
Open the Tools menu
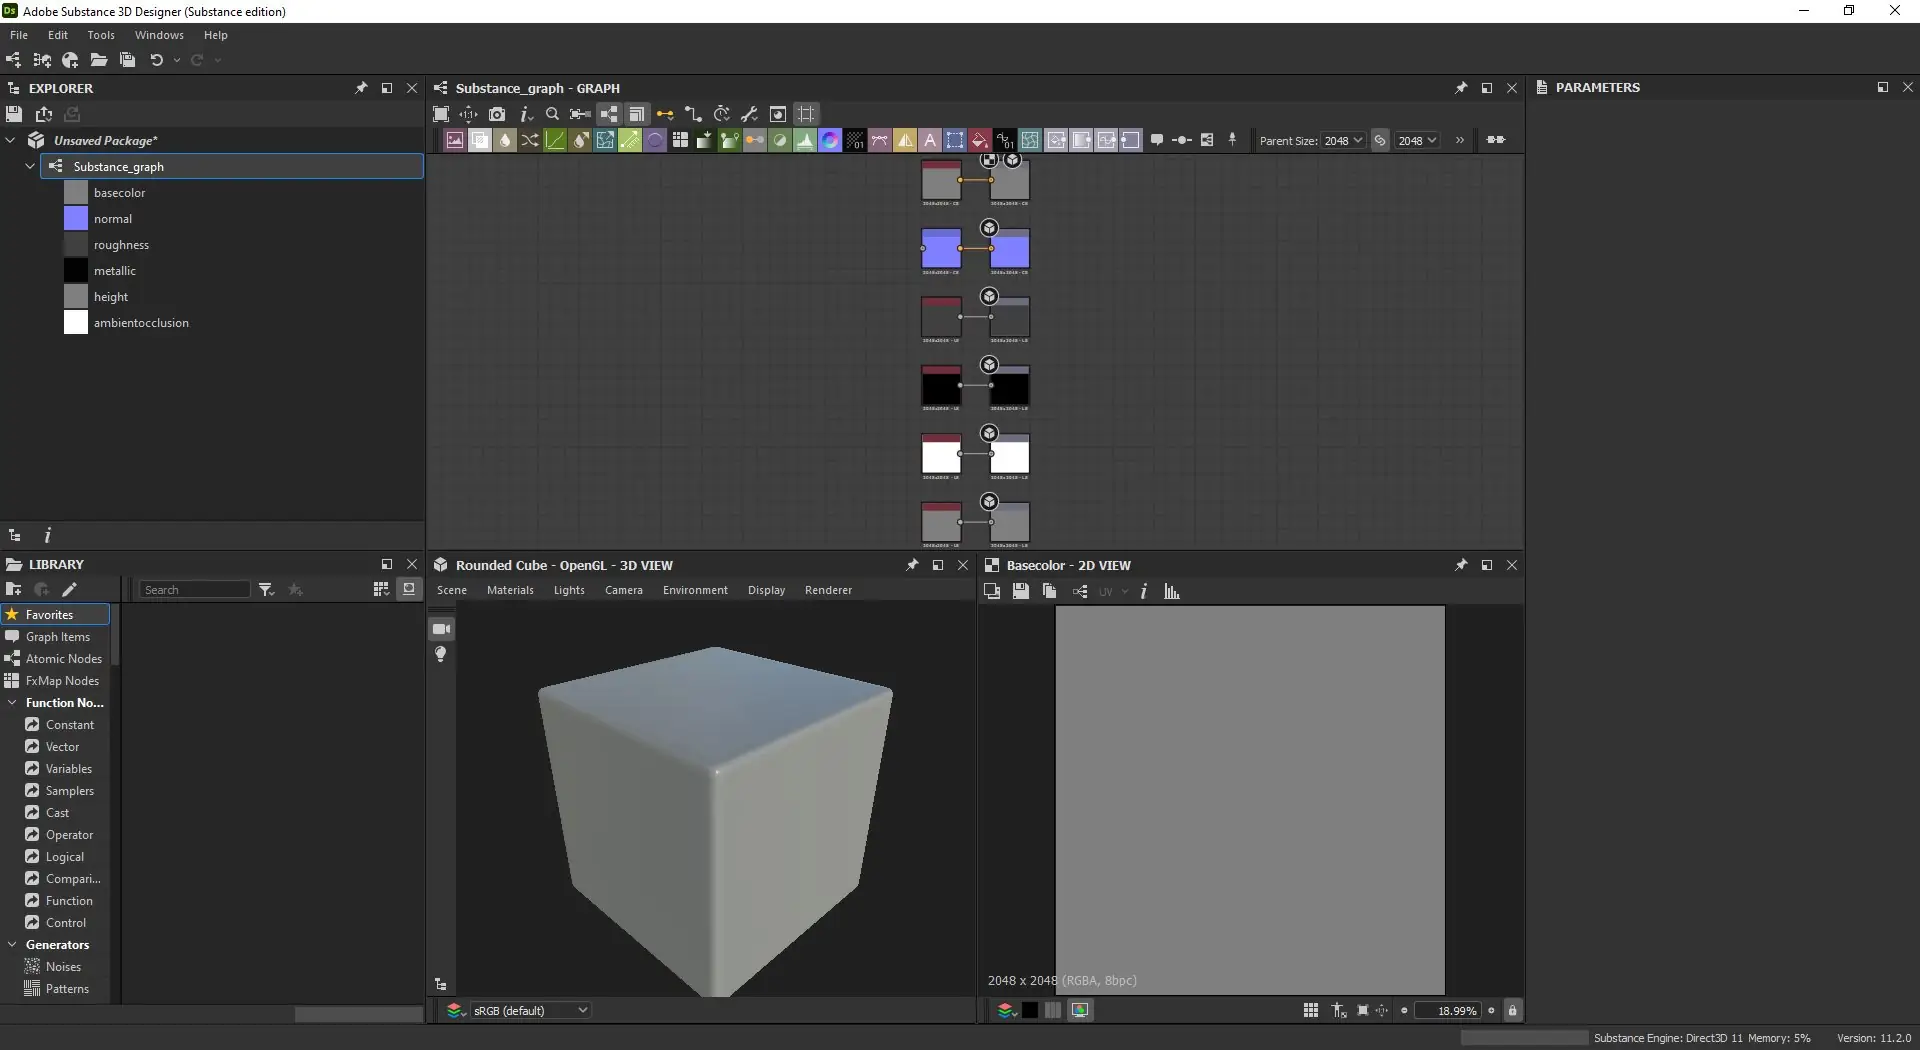pos(101,35)
